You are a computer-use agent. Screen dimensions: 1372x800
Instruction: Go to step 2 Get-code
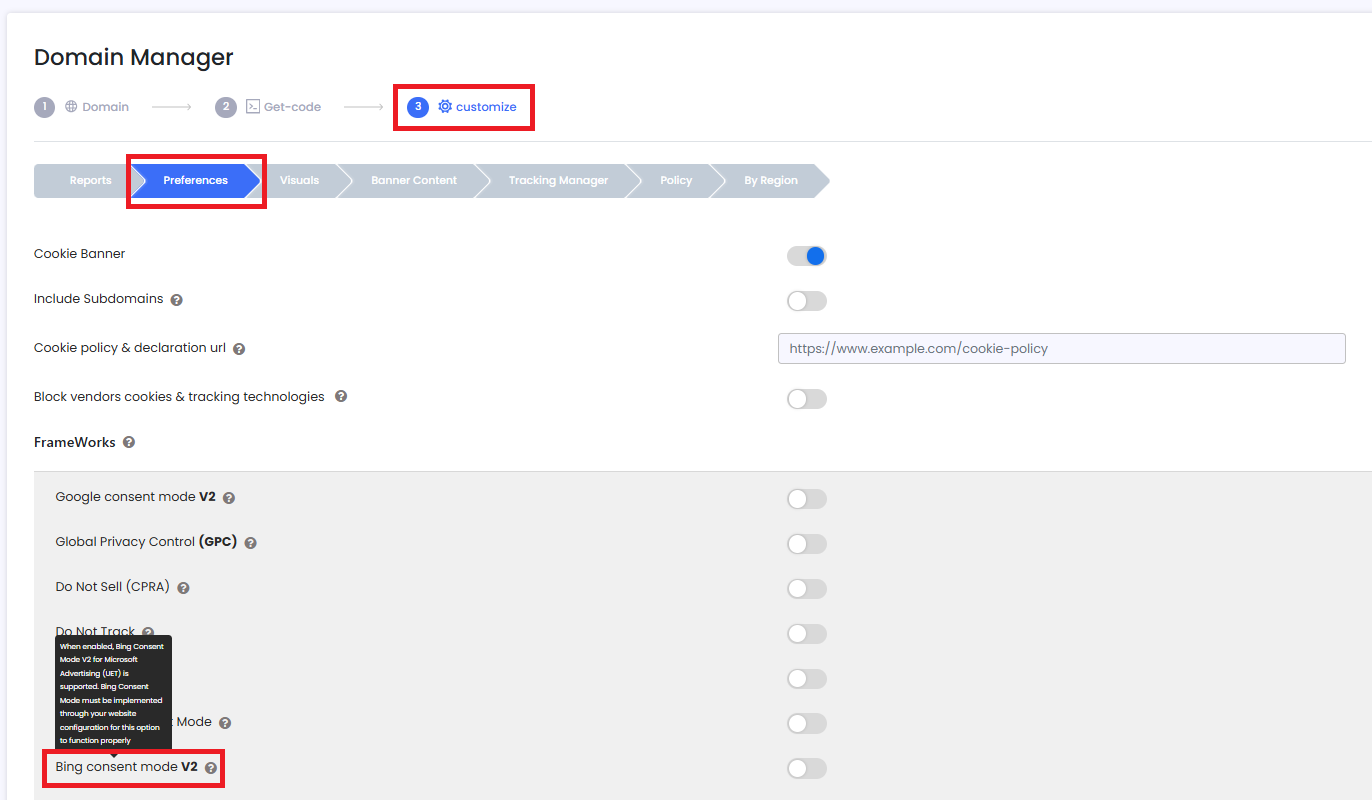tap(282, 107)
